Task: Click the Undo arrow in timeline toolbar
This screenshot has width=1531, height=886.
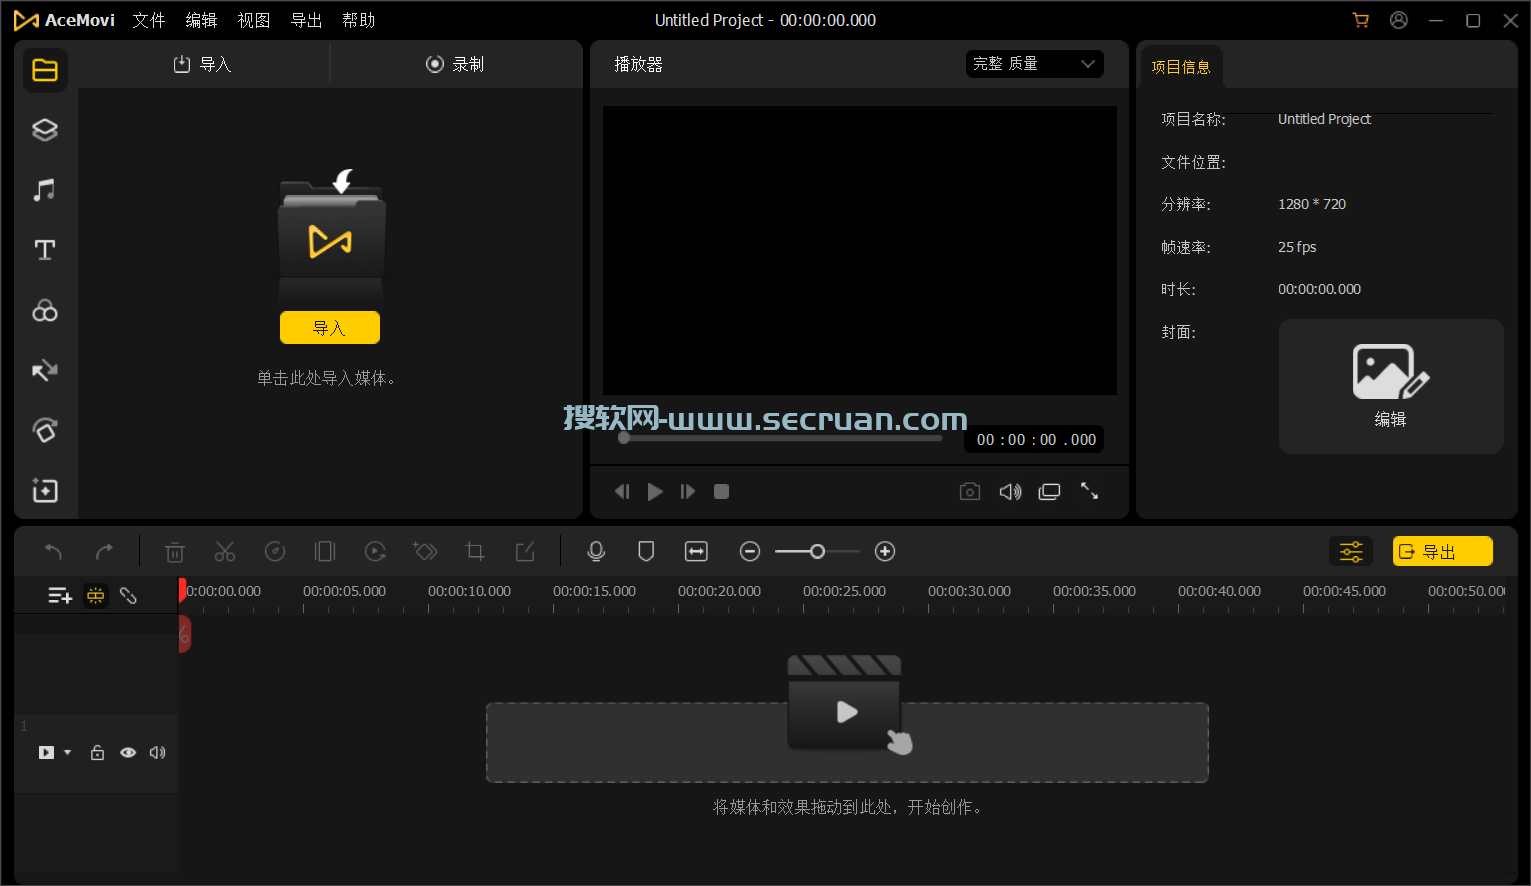Action: pos(54,551)
